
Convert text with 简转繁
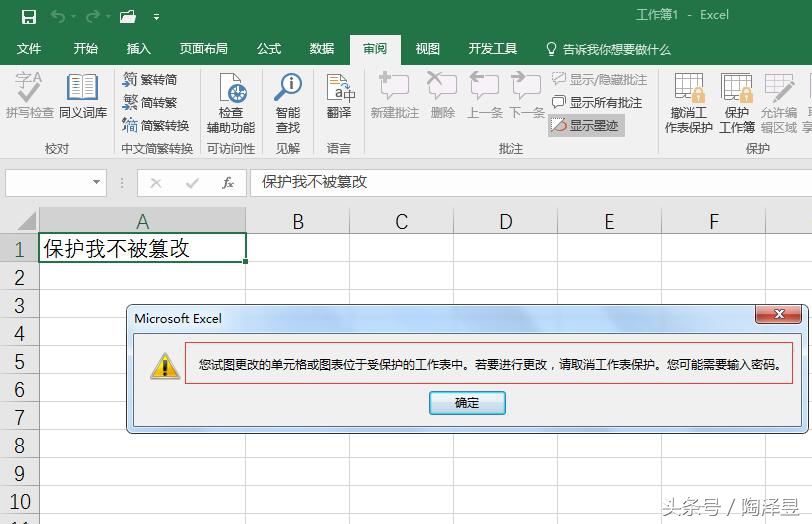(x=150, y=102)
